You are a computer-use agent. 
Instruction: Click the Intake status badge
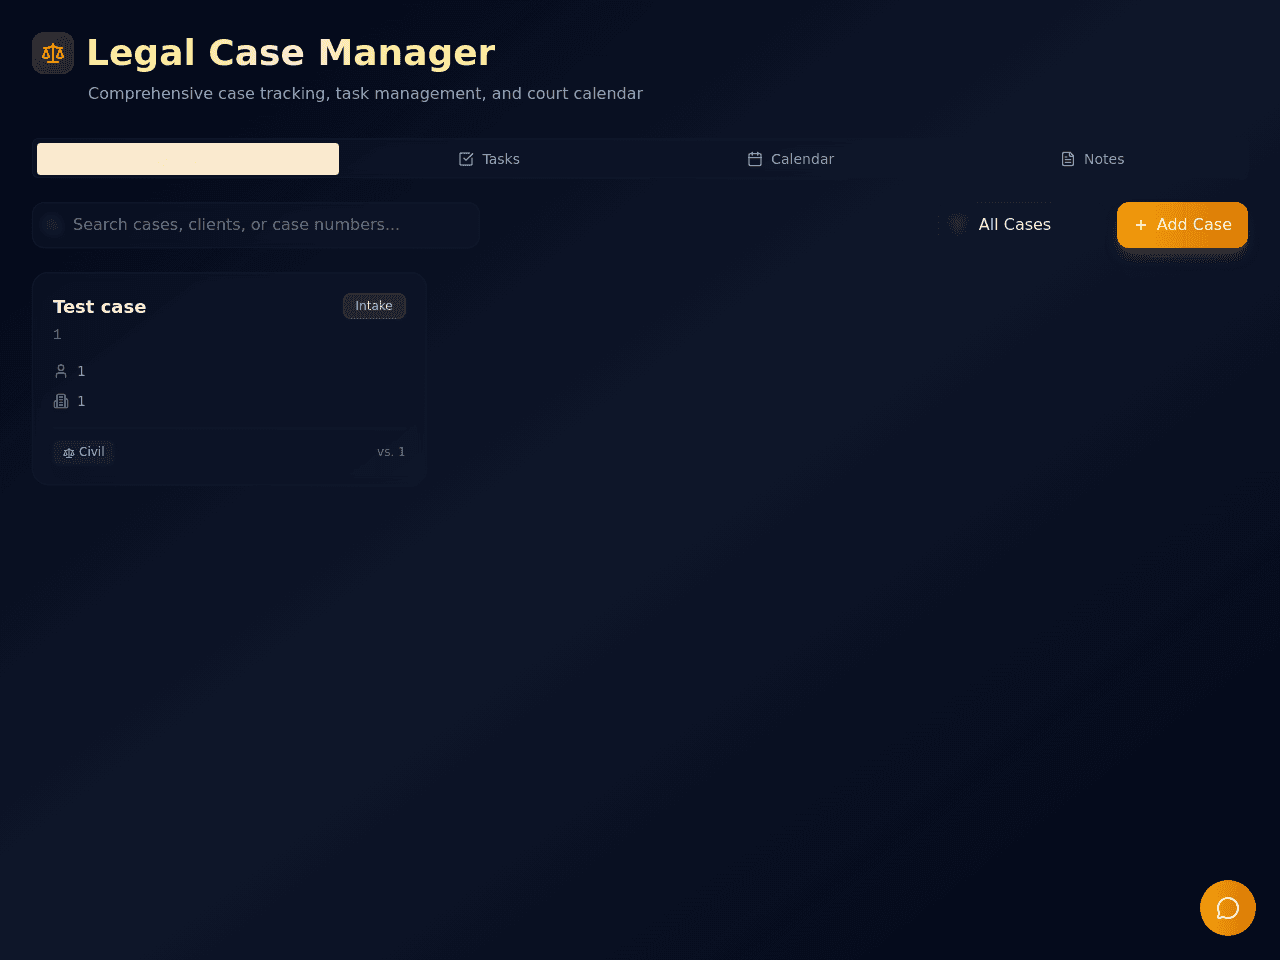click(374, 306)
